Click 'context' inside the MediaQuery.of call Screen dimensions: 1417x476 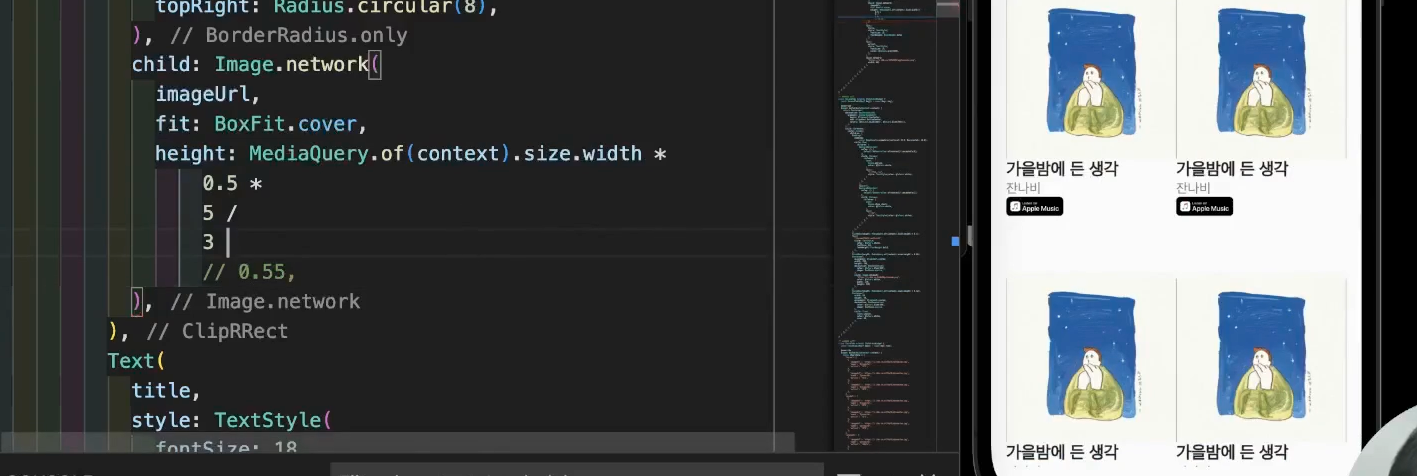pos(458,154)
